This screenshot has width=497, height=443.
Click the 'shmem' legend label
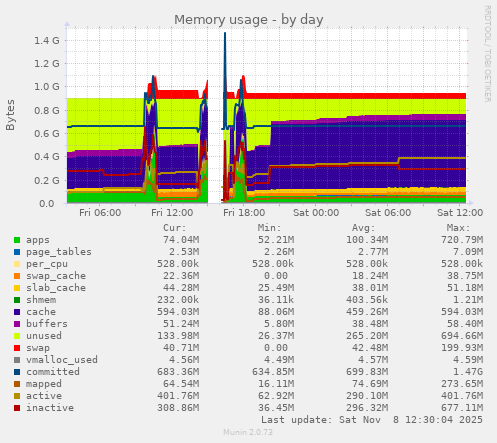[x=41, y=300]
